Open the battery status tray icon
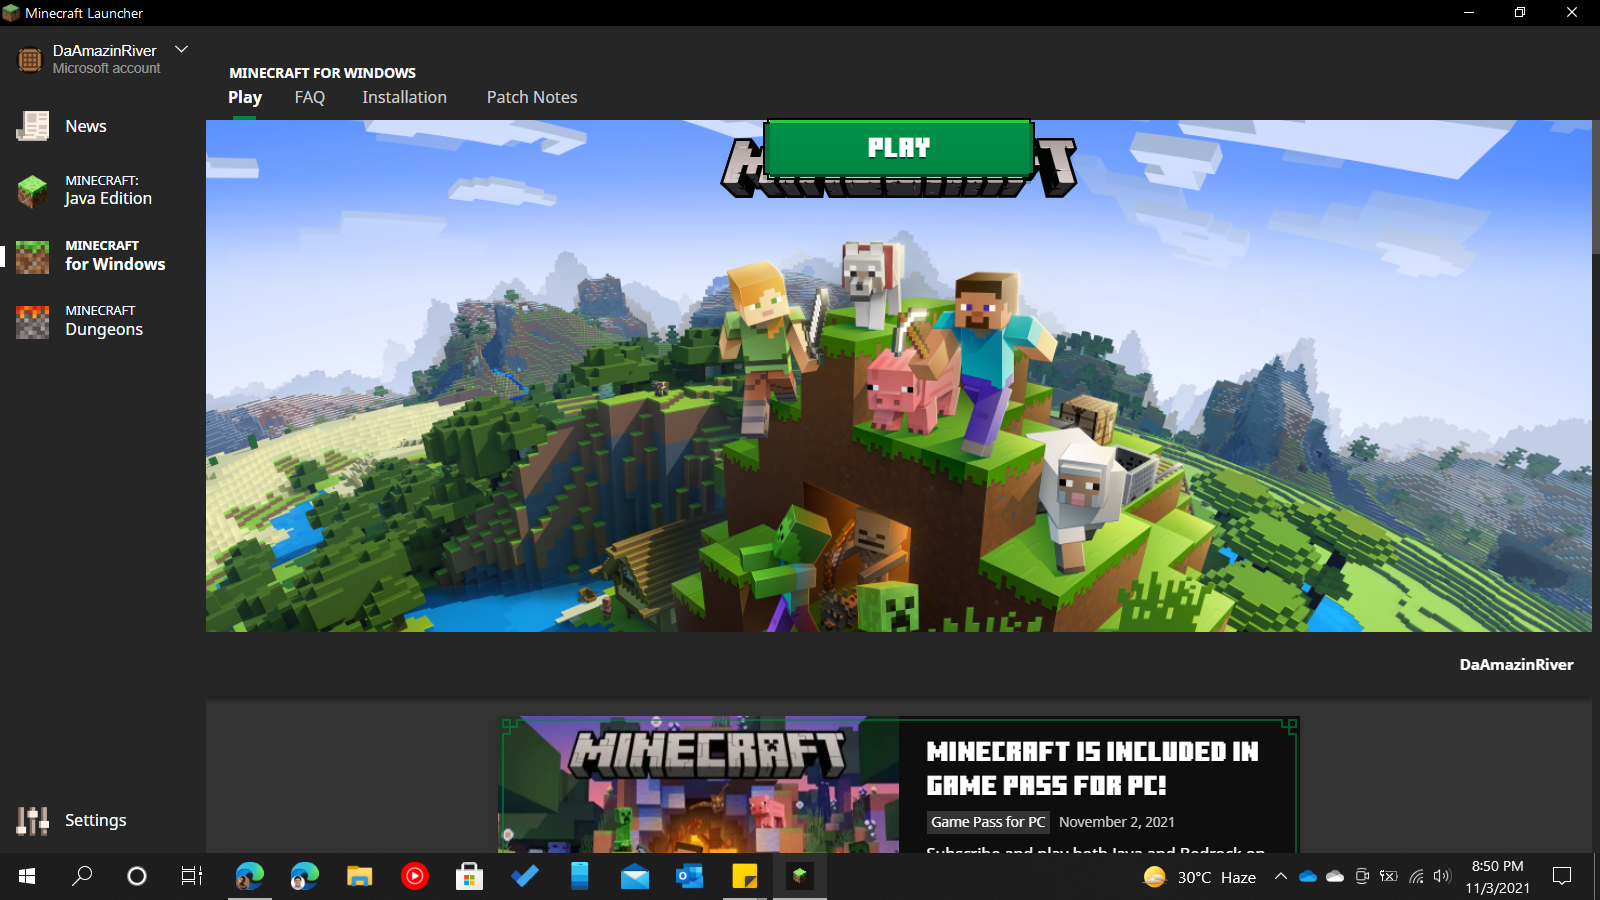The image size is (1600, 900). [1389, 876]
